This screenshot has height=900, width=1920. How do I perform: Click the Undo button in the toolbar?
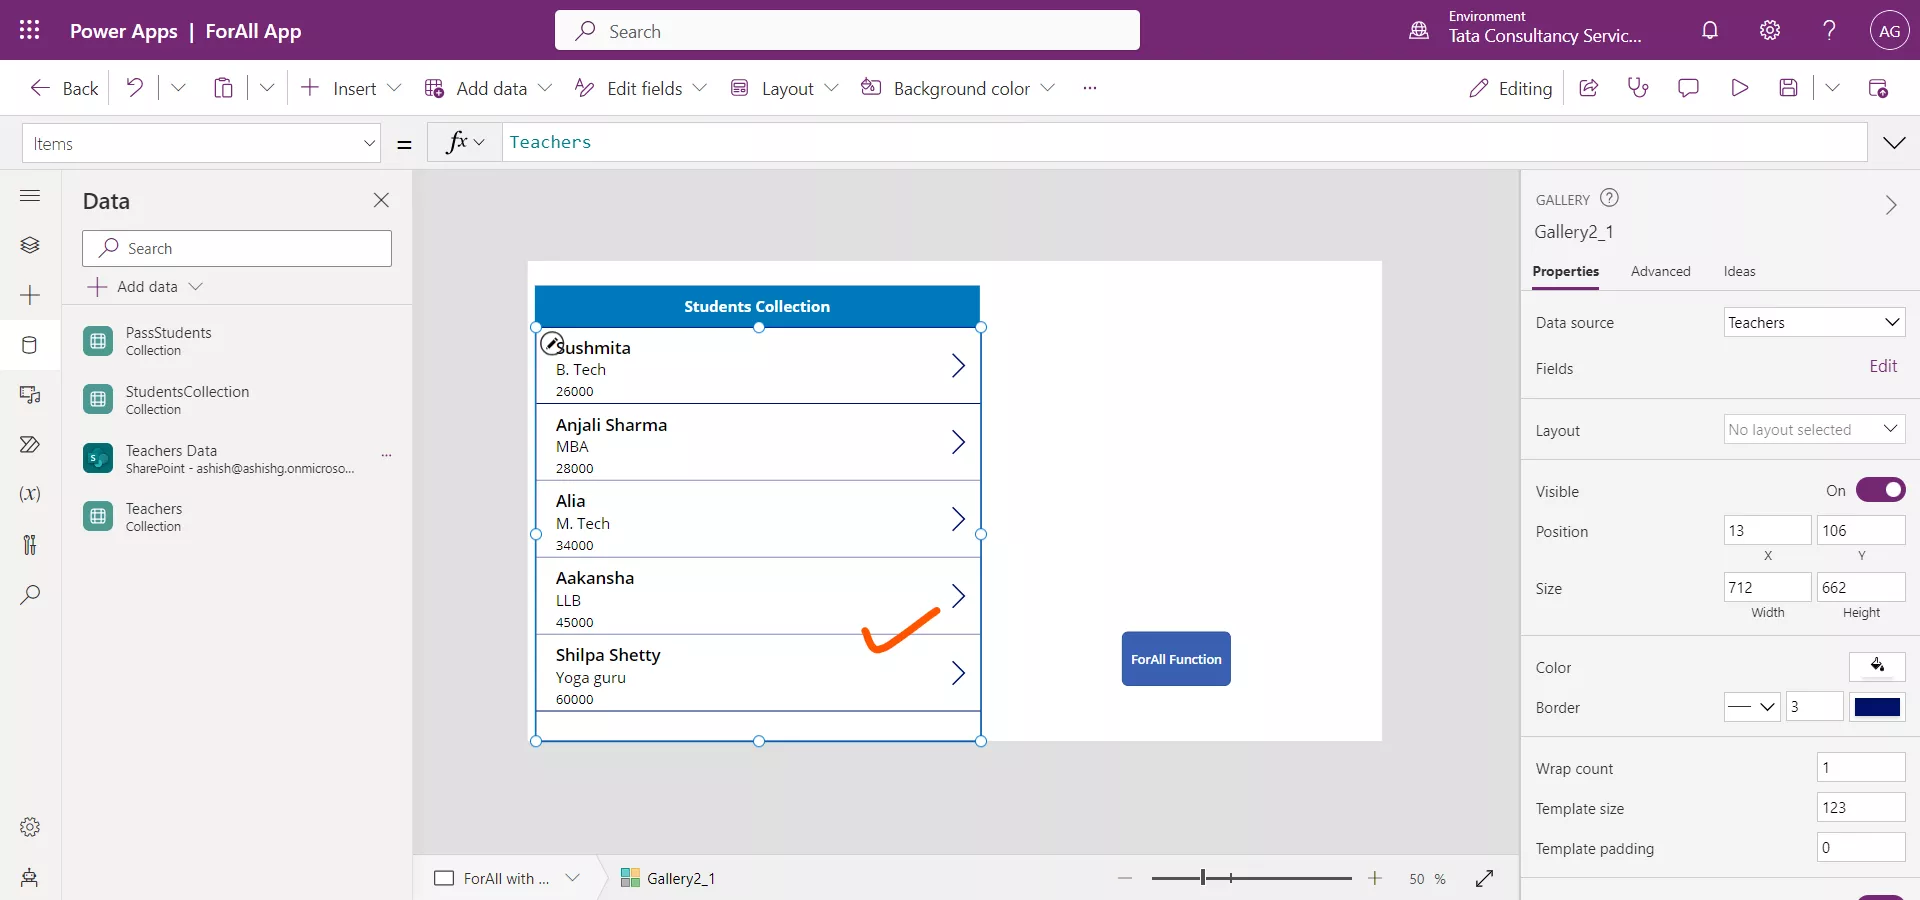point(135,88)
